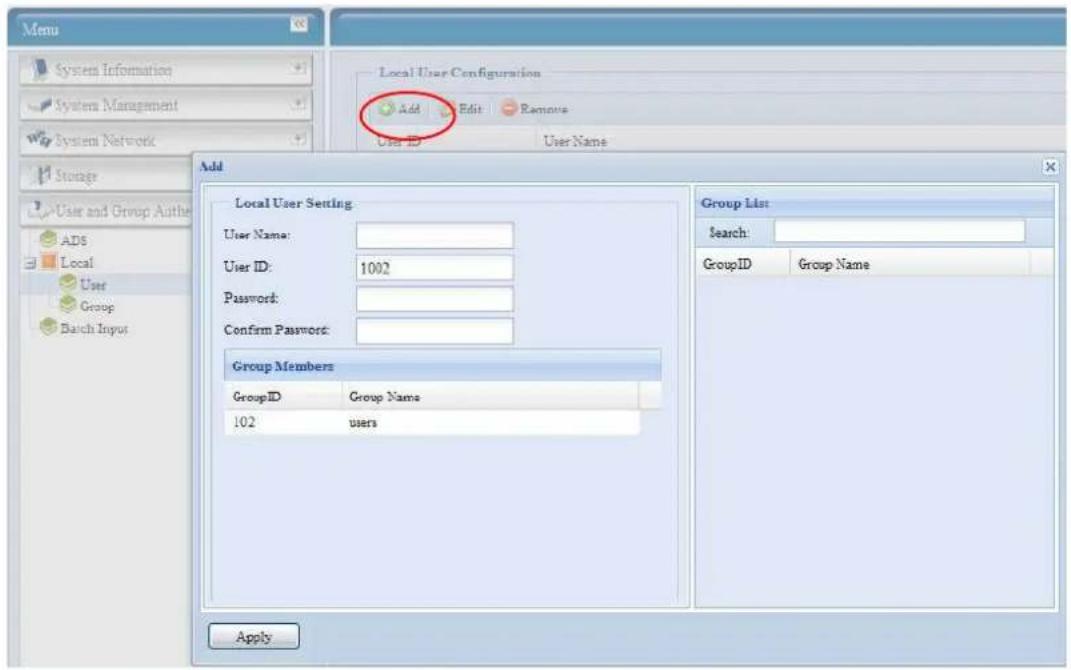The width and height of the screenshot is (1071, 670).
Task: Click the ADS tree icon
Action: click(48, 239)
